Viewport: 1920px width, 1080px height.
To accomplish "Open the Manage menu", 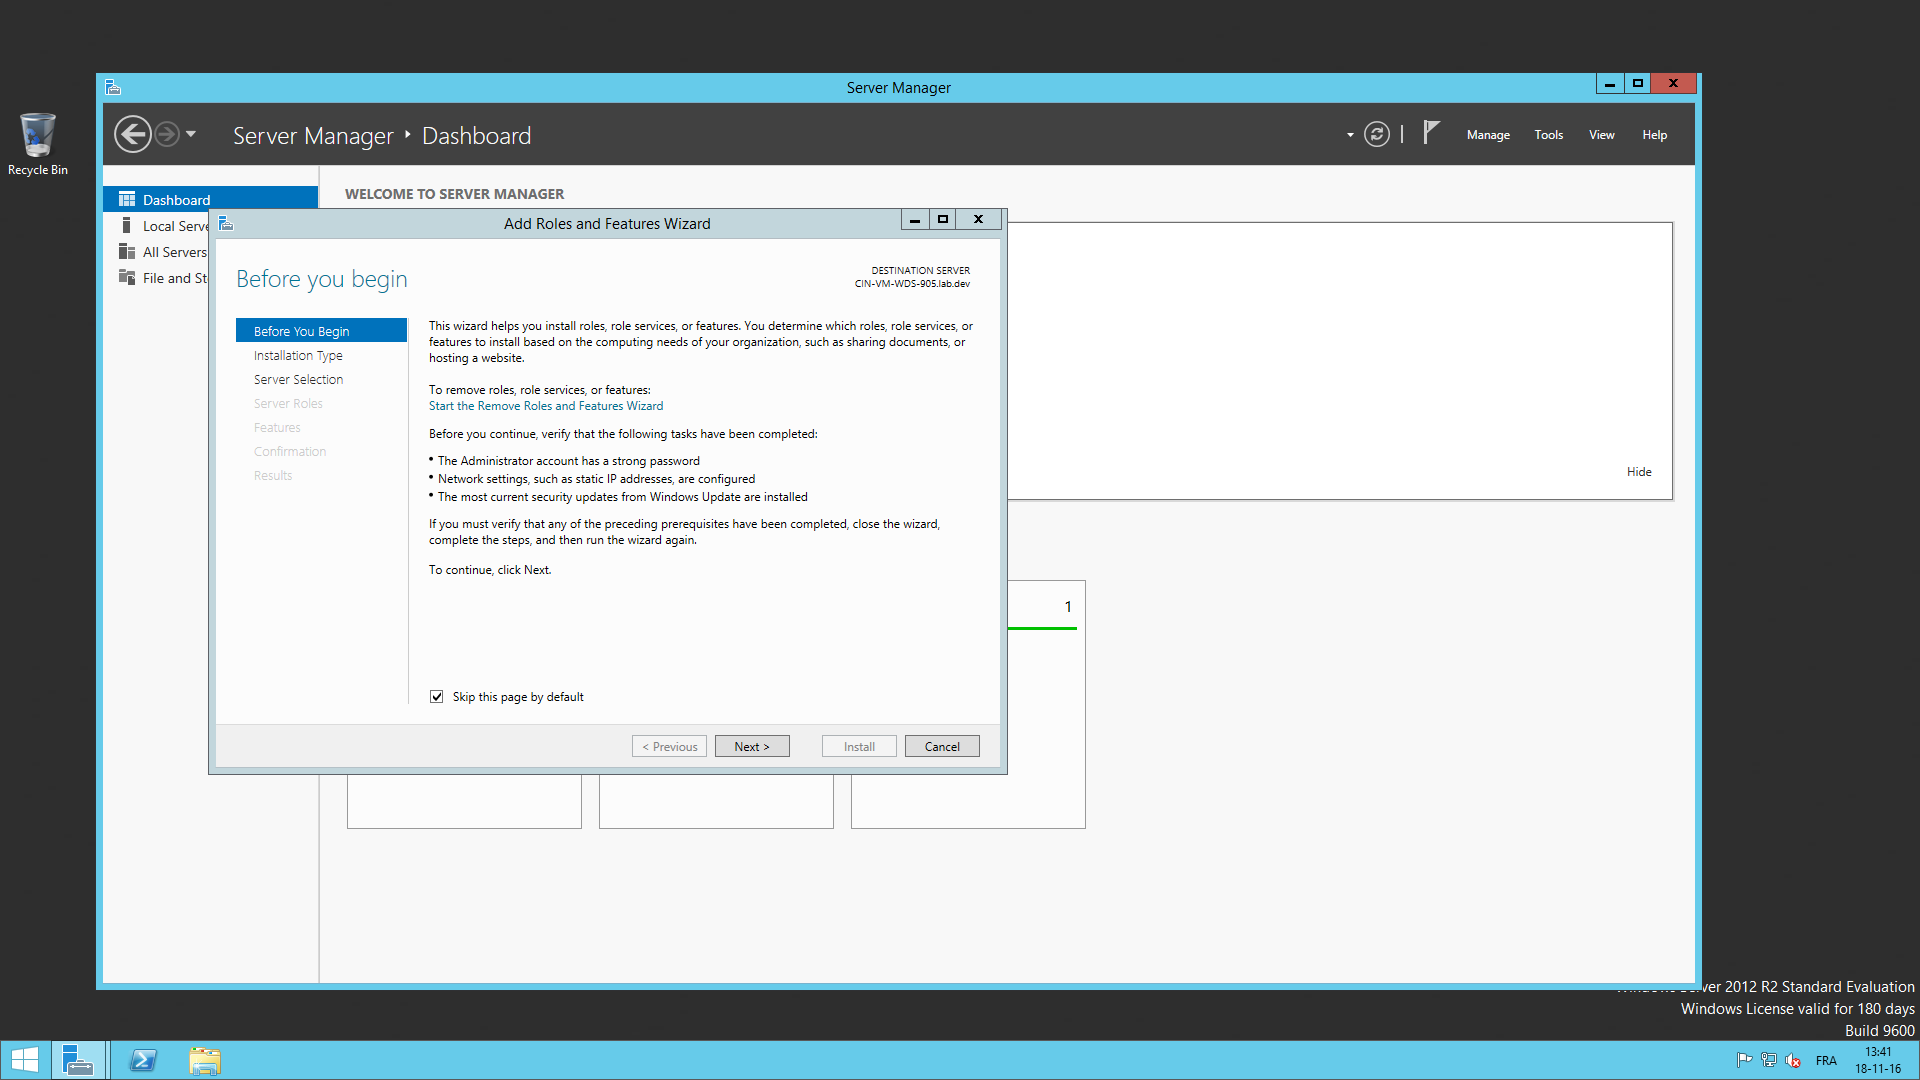I will pyautogui.click(x=1488, y=135).
